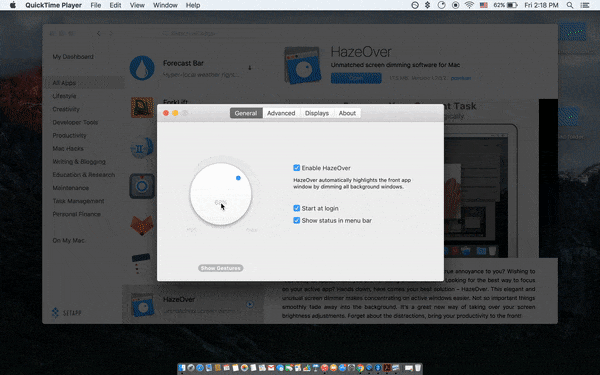Open Google Chrome from the Dock

pyautogui.click(x=360, y=368)
